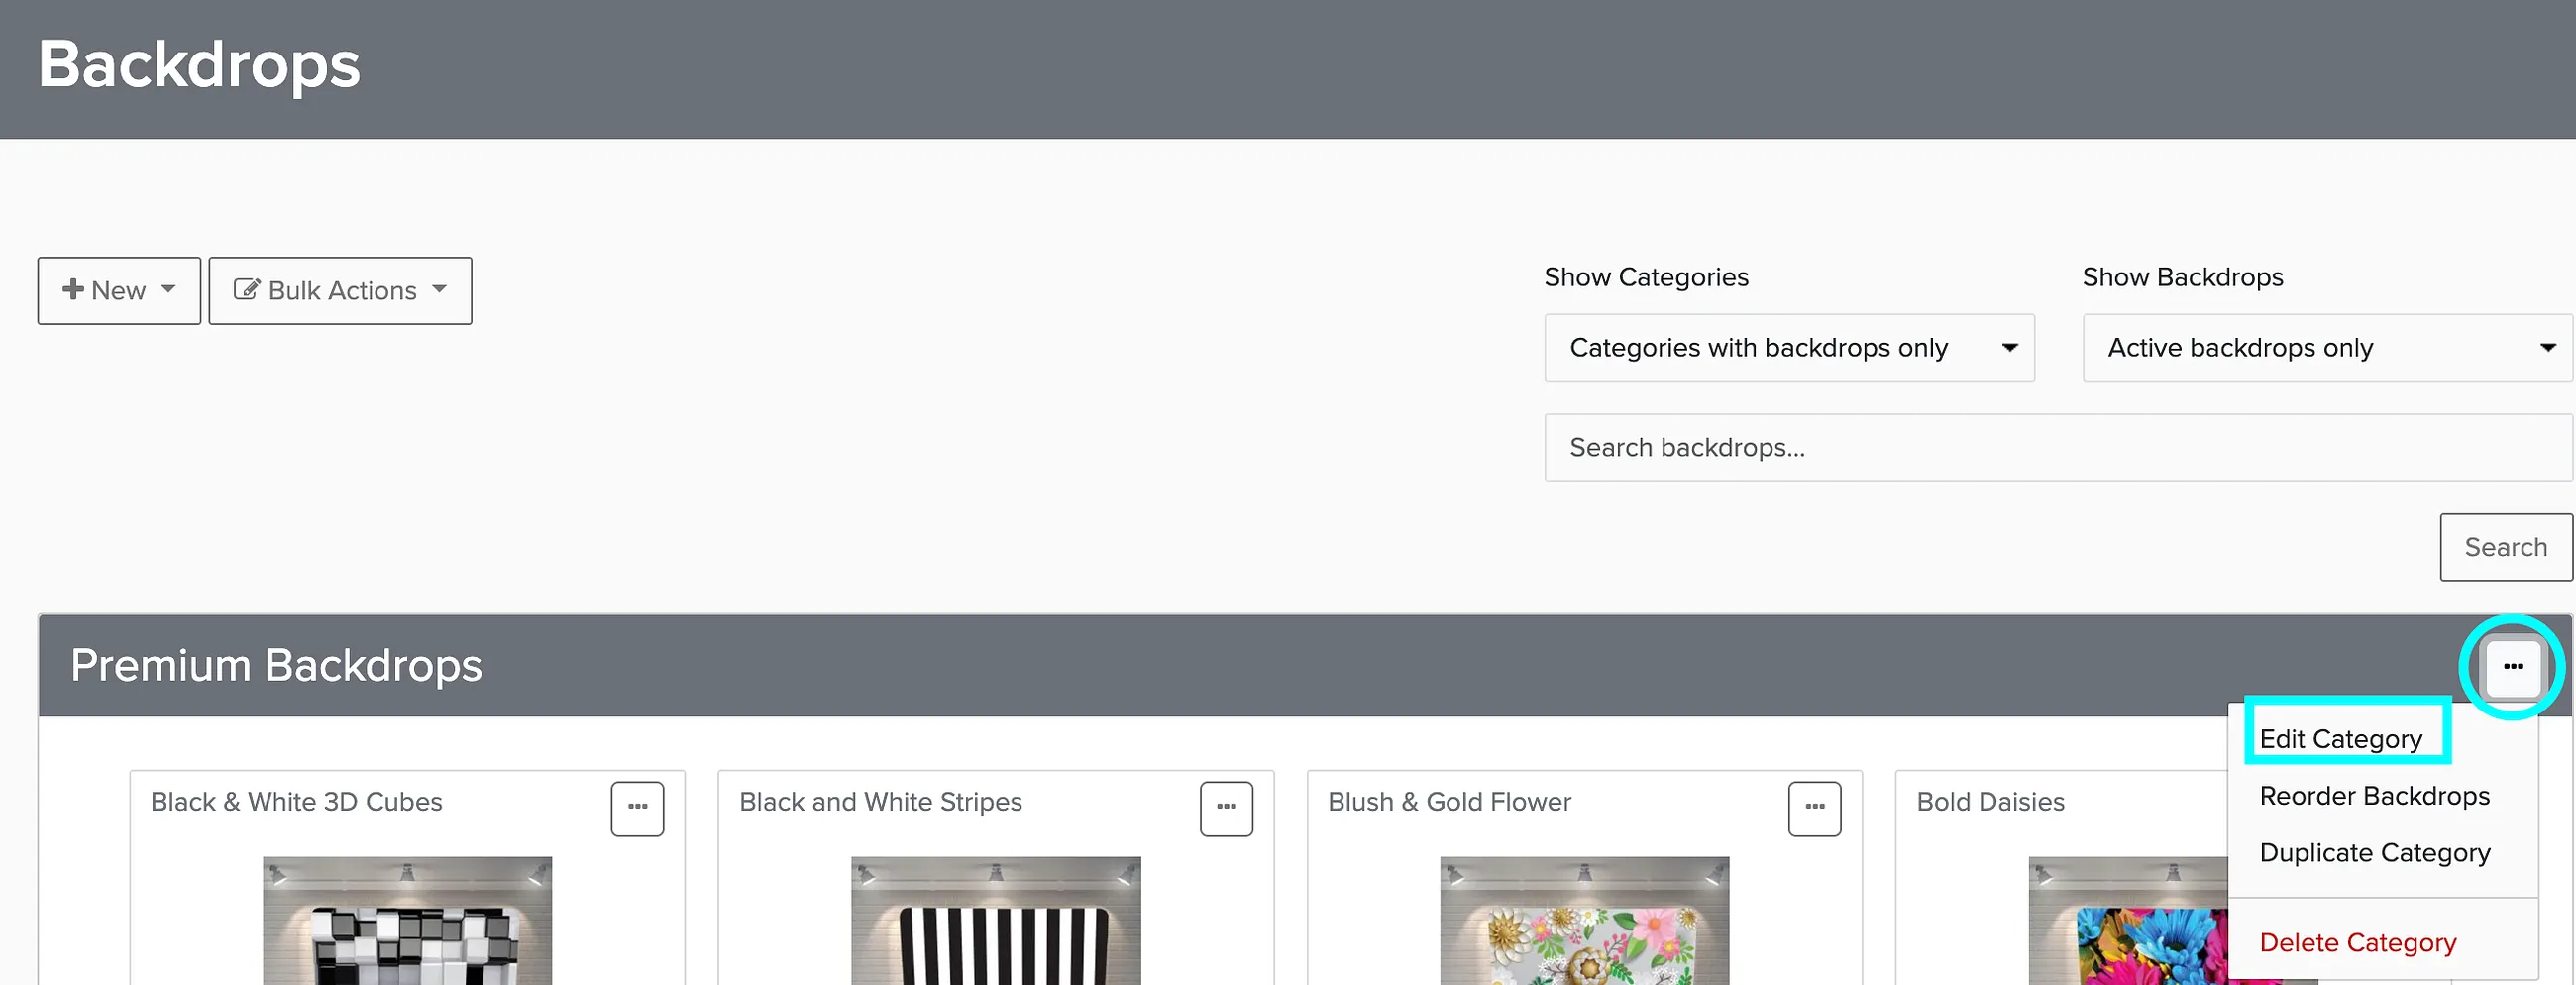Focus the Search backdrops input field
This screenshot has height=985, width=2576.
(2058, 448)
